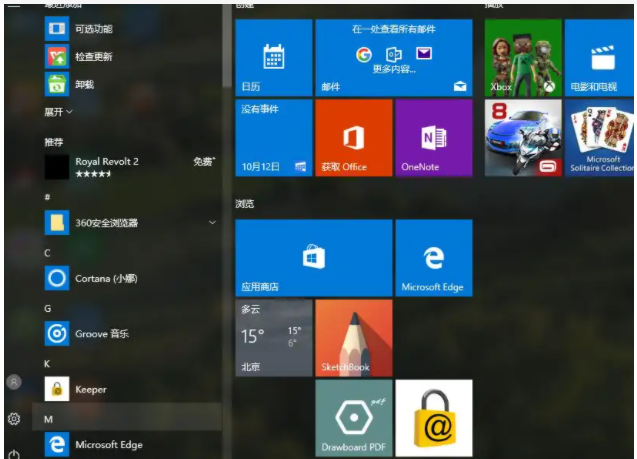Jump to the letter K index
The width and height of the screenshot is (637, 459).
pos(47,364)
